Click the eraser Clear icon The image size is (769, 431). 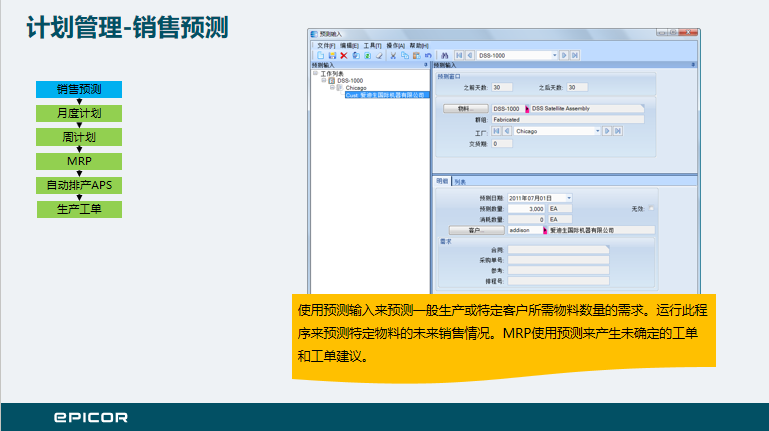pos(379,55)
